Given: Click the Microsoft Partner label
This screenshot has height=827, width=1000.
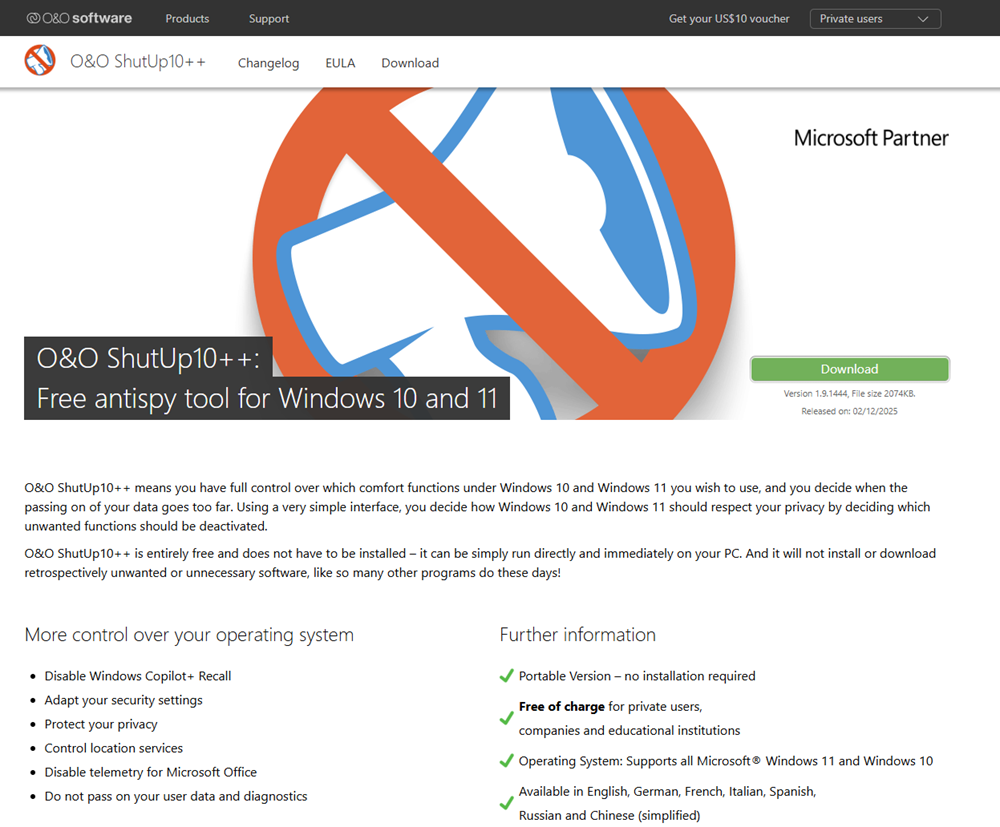Looking at the screenshot, I should [x=871, y=138].
